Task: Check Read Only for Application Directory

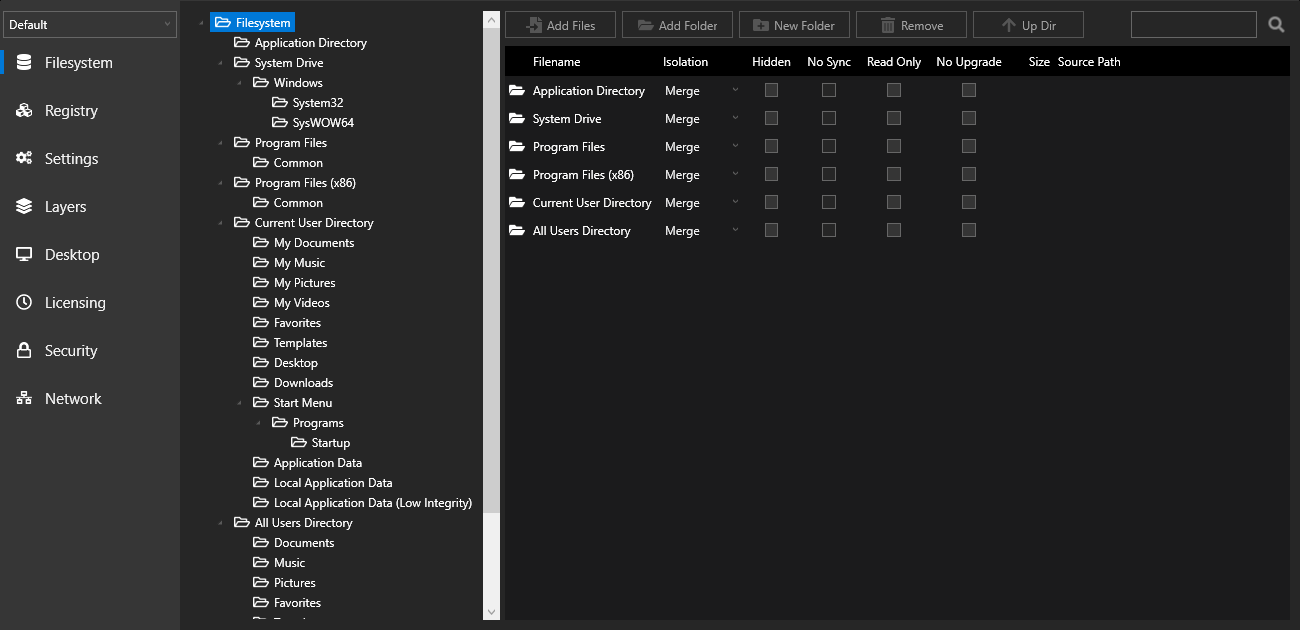Action: click(x=894, y=90)
